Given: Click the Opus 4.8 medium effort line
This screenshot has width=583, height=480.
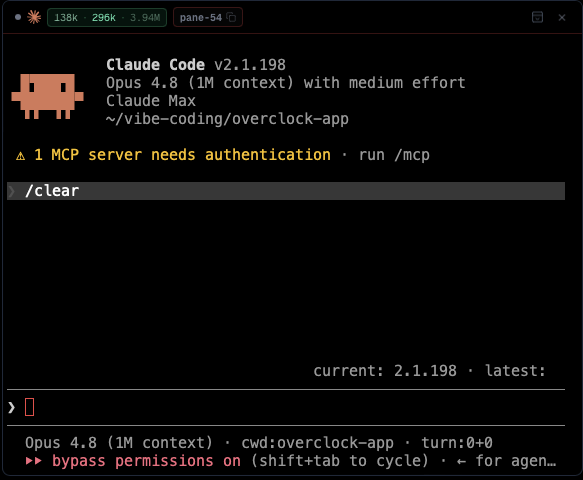Looking at the screenshot, I should [x=286, y=83].
